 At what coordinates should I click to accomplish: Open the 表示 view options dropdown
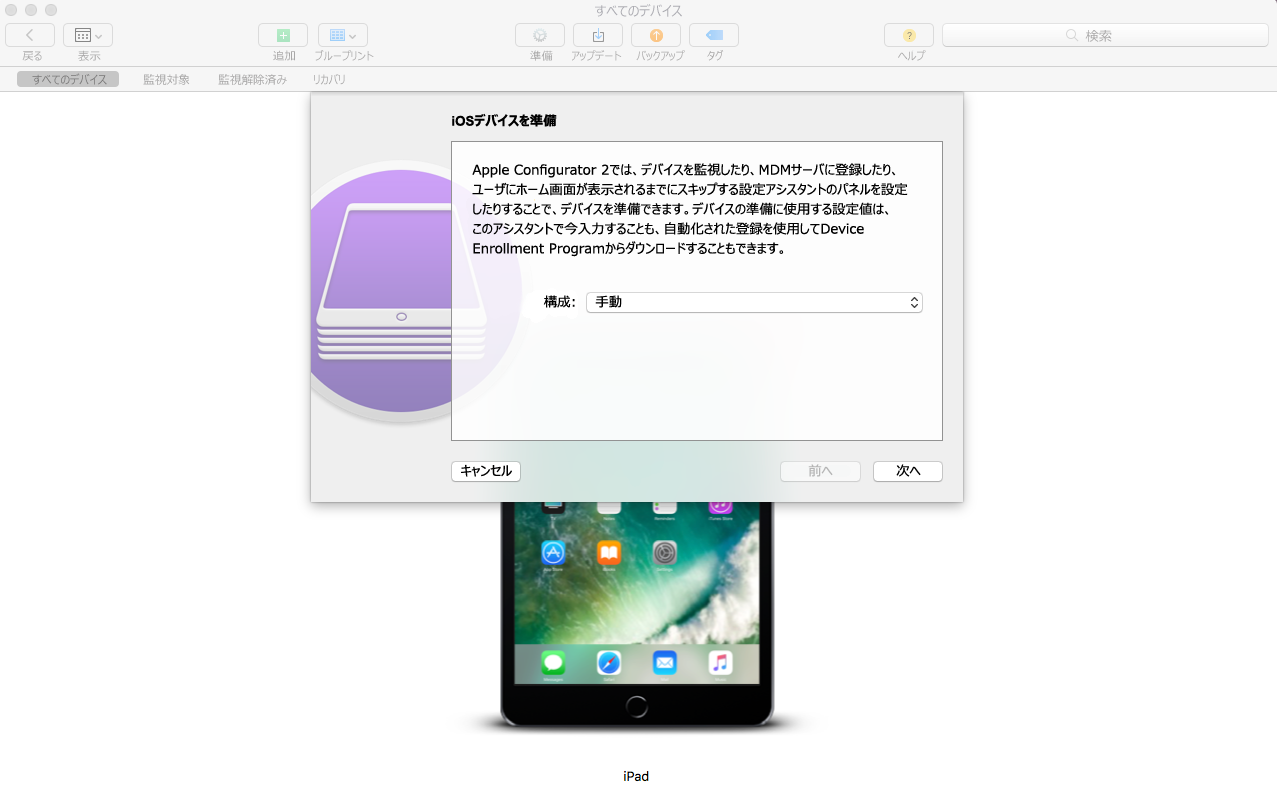(x=88, y=35)
